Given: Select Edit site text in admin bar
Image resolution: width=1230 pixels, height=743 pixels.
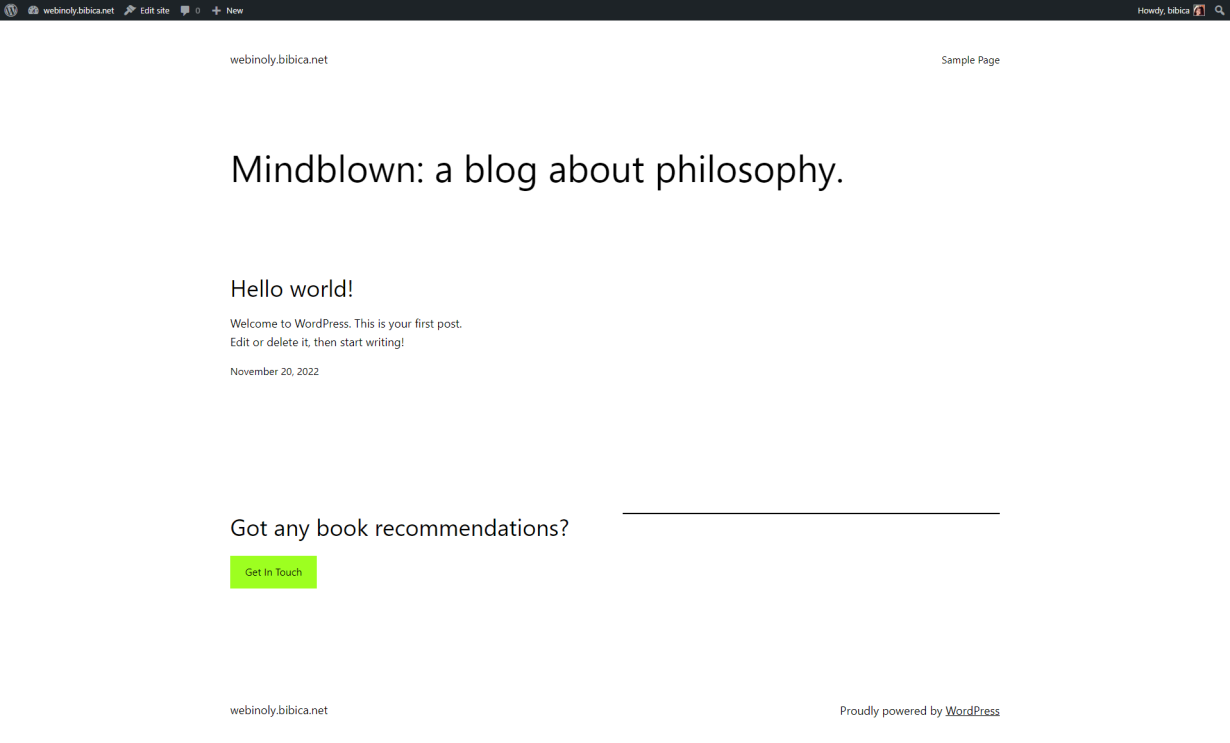Looking at the screenshot, I should 154,10.
